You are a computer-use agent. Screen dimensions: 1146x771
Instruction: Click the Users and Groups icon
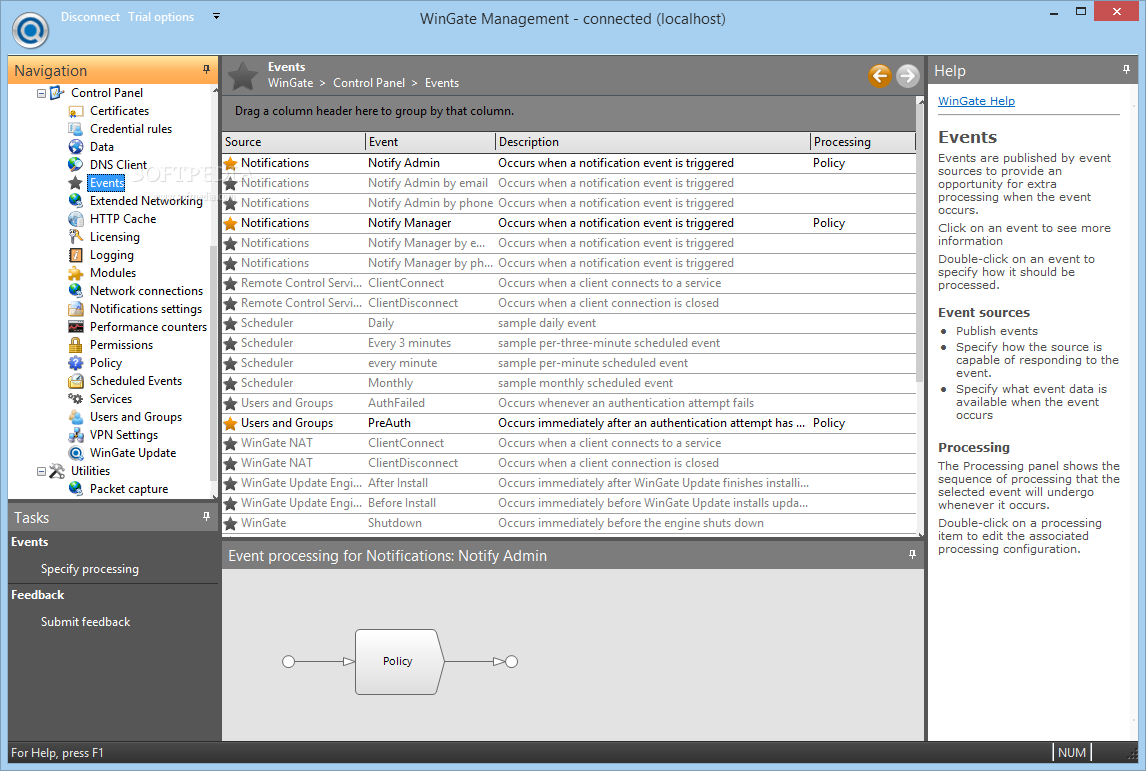coord(75,417)
